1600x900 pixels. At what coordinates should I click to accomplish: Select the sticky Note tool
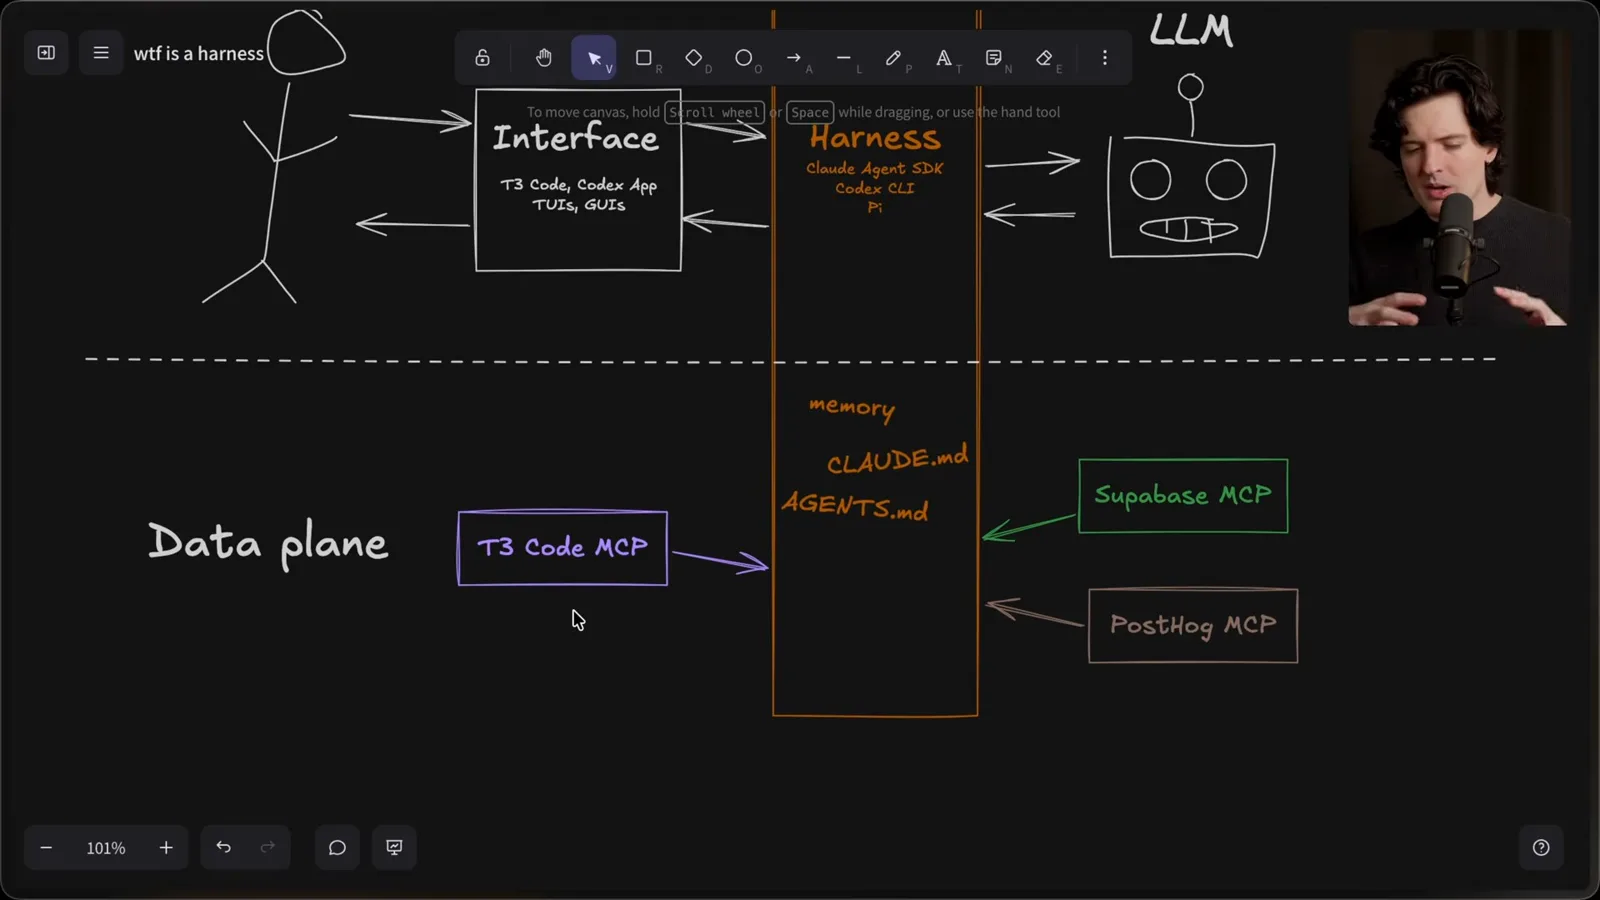point(994,58)
